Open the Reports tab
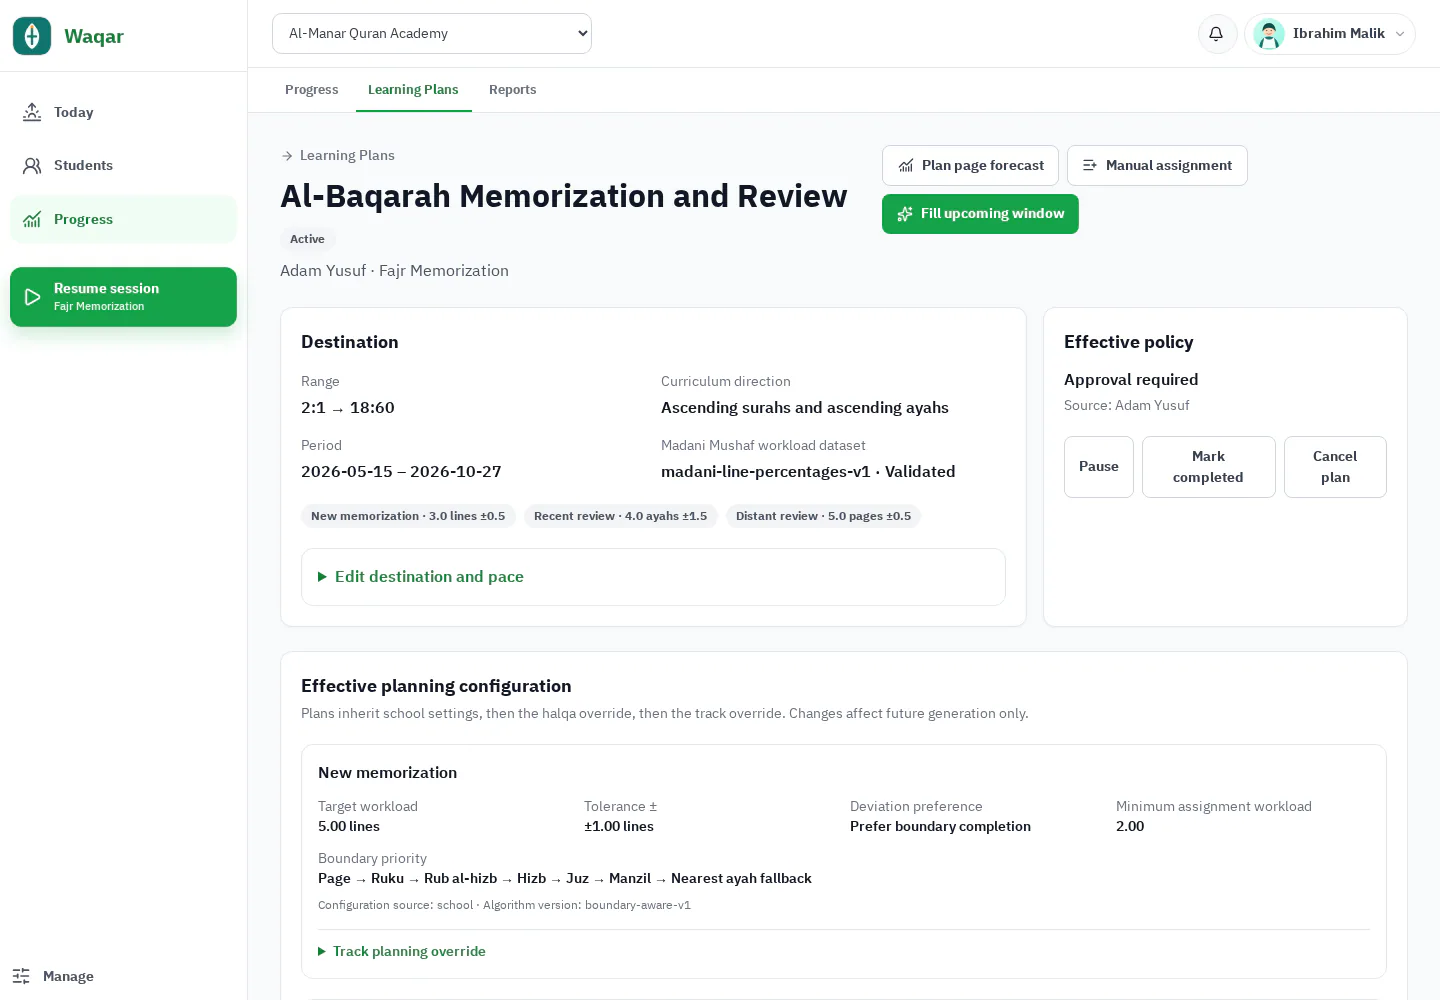Screen dimensions: 1440x1000 tap(513, 90)
